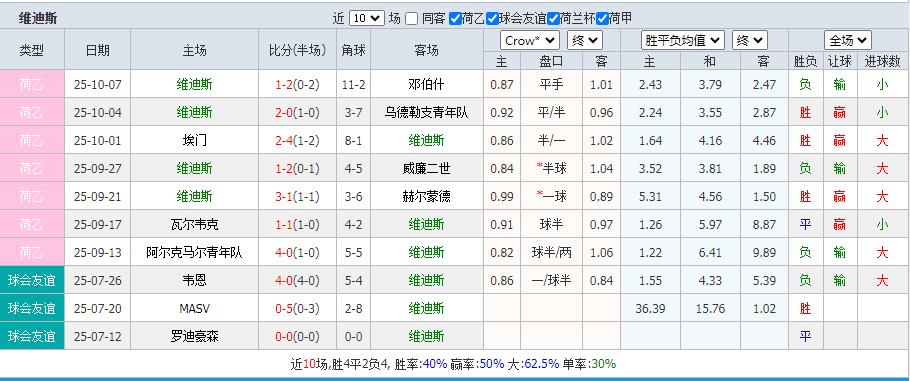This screenshot has height=381, width=910.
Task: Click the 类型 column header
Action: pos(32,50)
